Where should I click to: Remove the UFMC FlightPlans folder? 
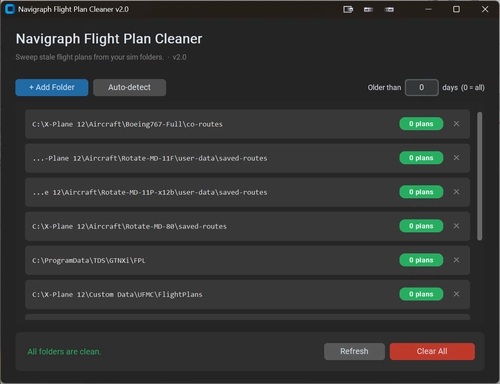tap(456, 294)
